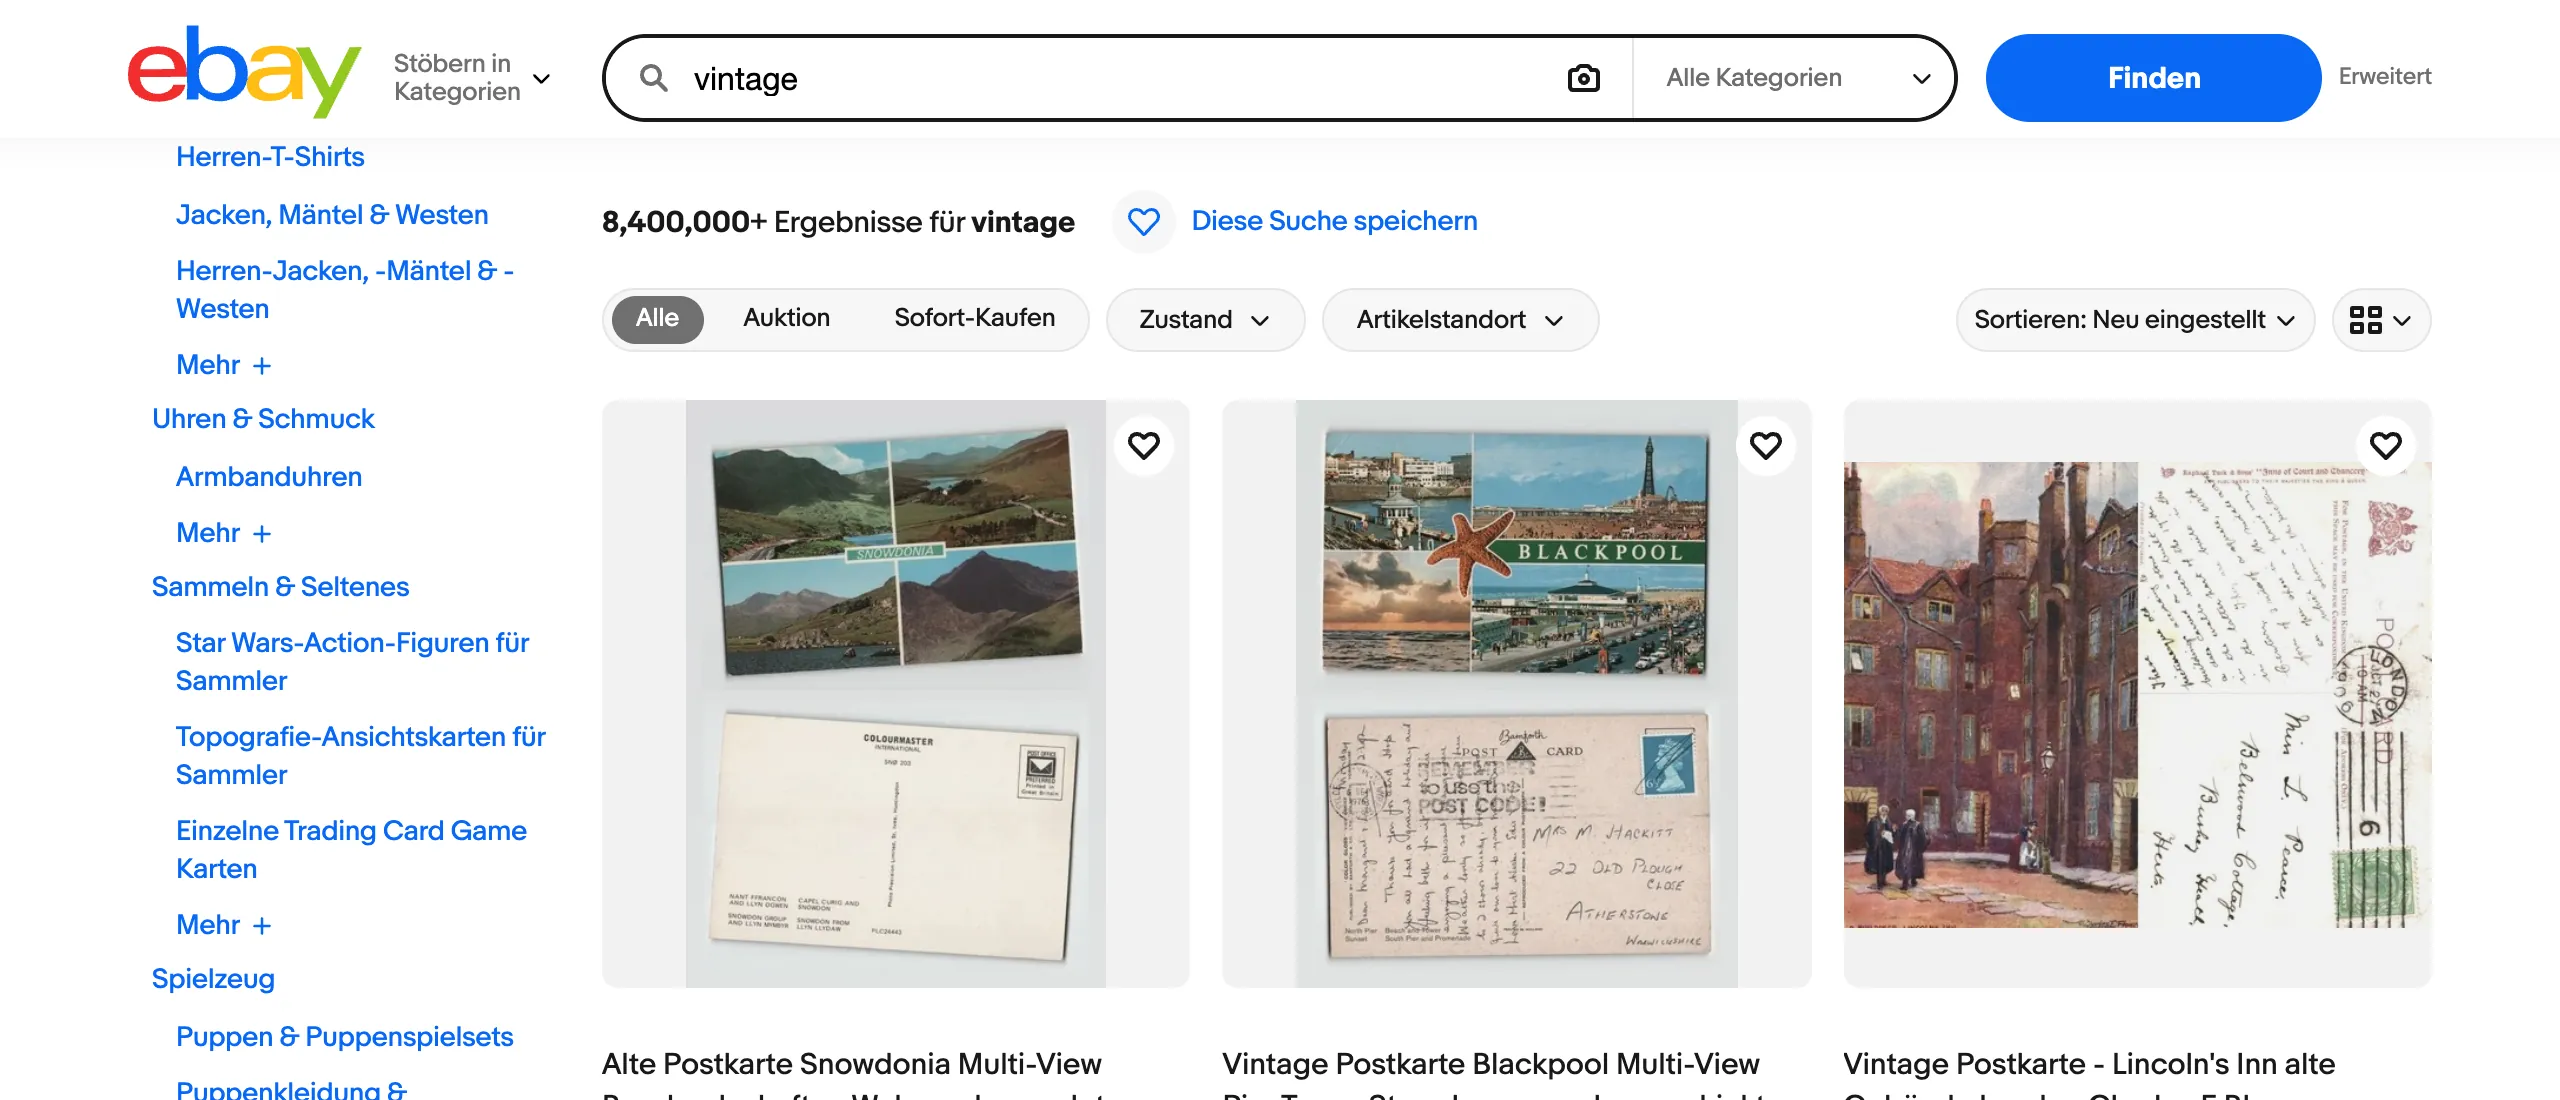Open Herren-T-Shirts category
Screen dimensions: 2560x1100
tap(270, 157)
